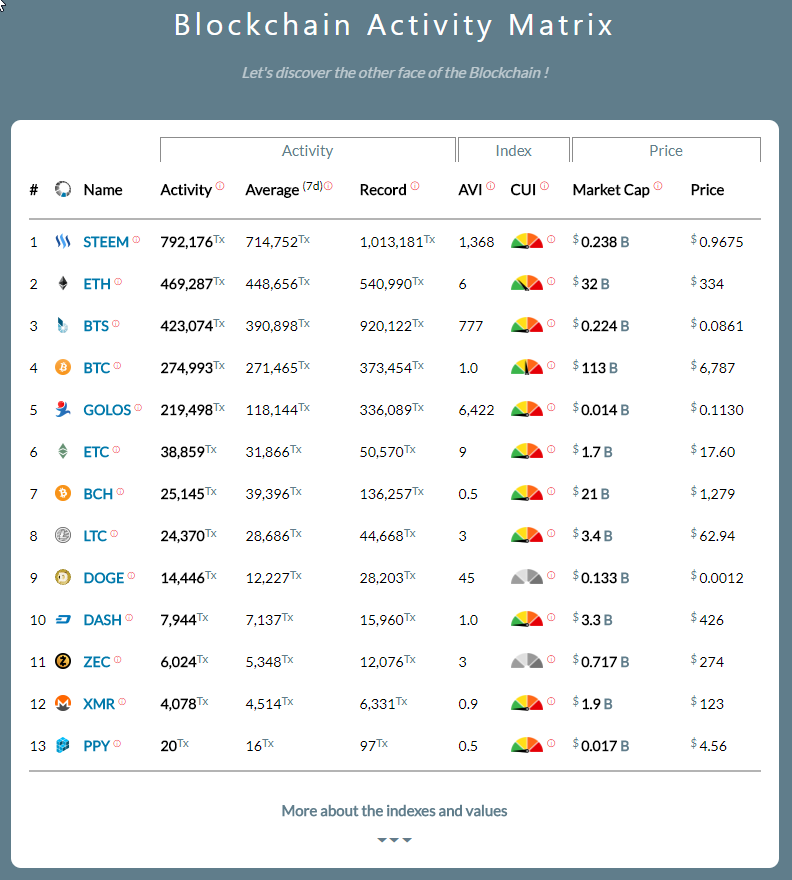Image resolution: width=792 pixels, height=880 pixels.
Task: Sort by the Price column header
Action: tap(707, 190)
